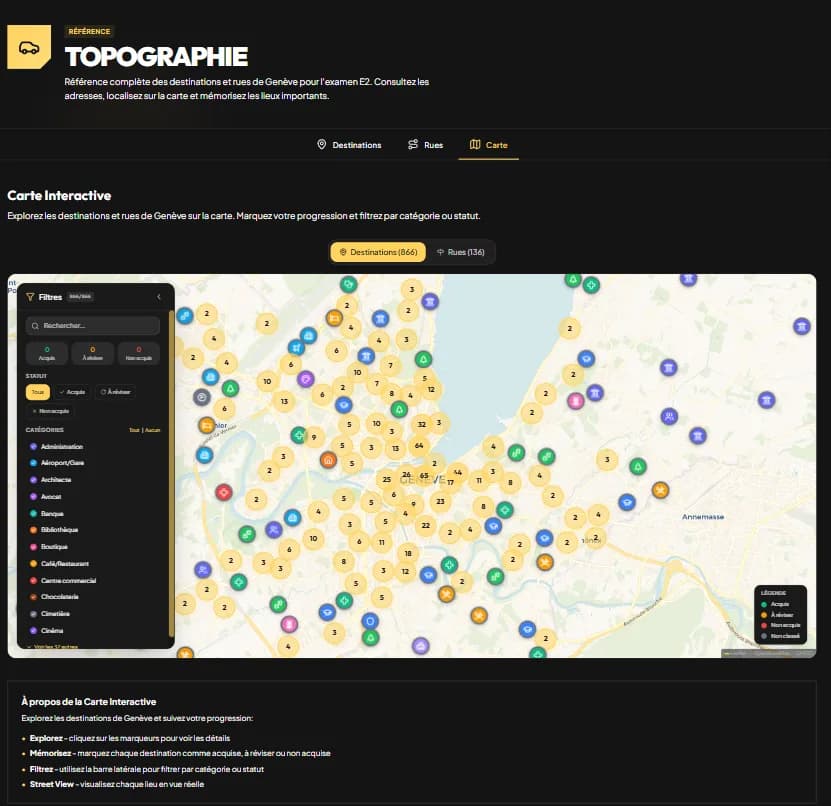
Task: Filter by 'À réviser' status chip
Action: click(116, 392)
